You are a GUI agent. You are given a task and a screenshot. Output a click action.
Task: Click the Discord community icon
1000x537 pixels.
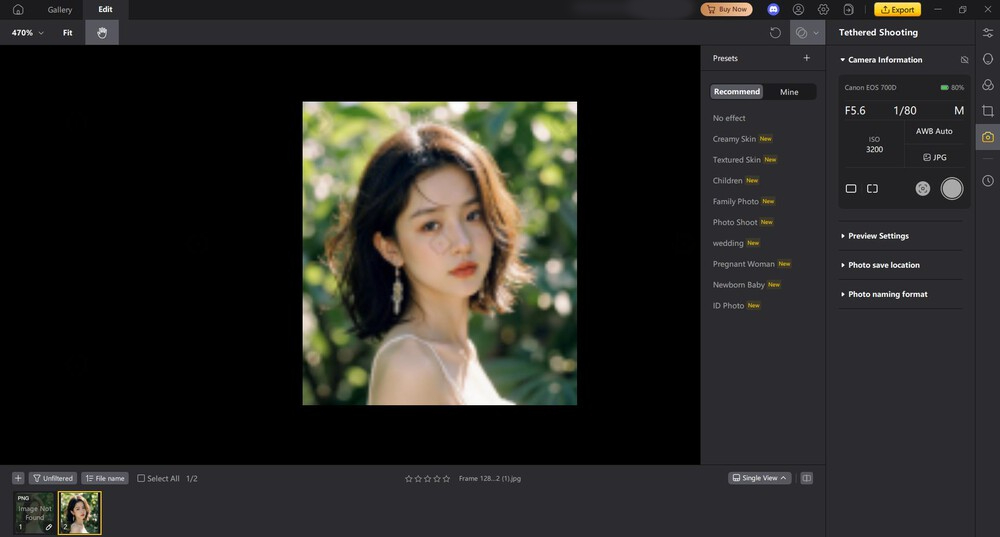(773, 9)
